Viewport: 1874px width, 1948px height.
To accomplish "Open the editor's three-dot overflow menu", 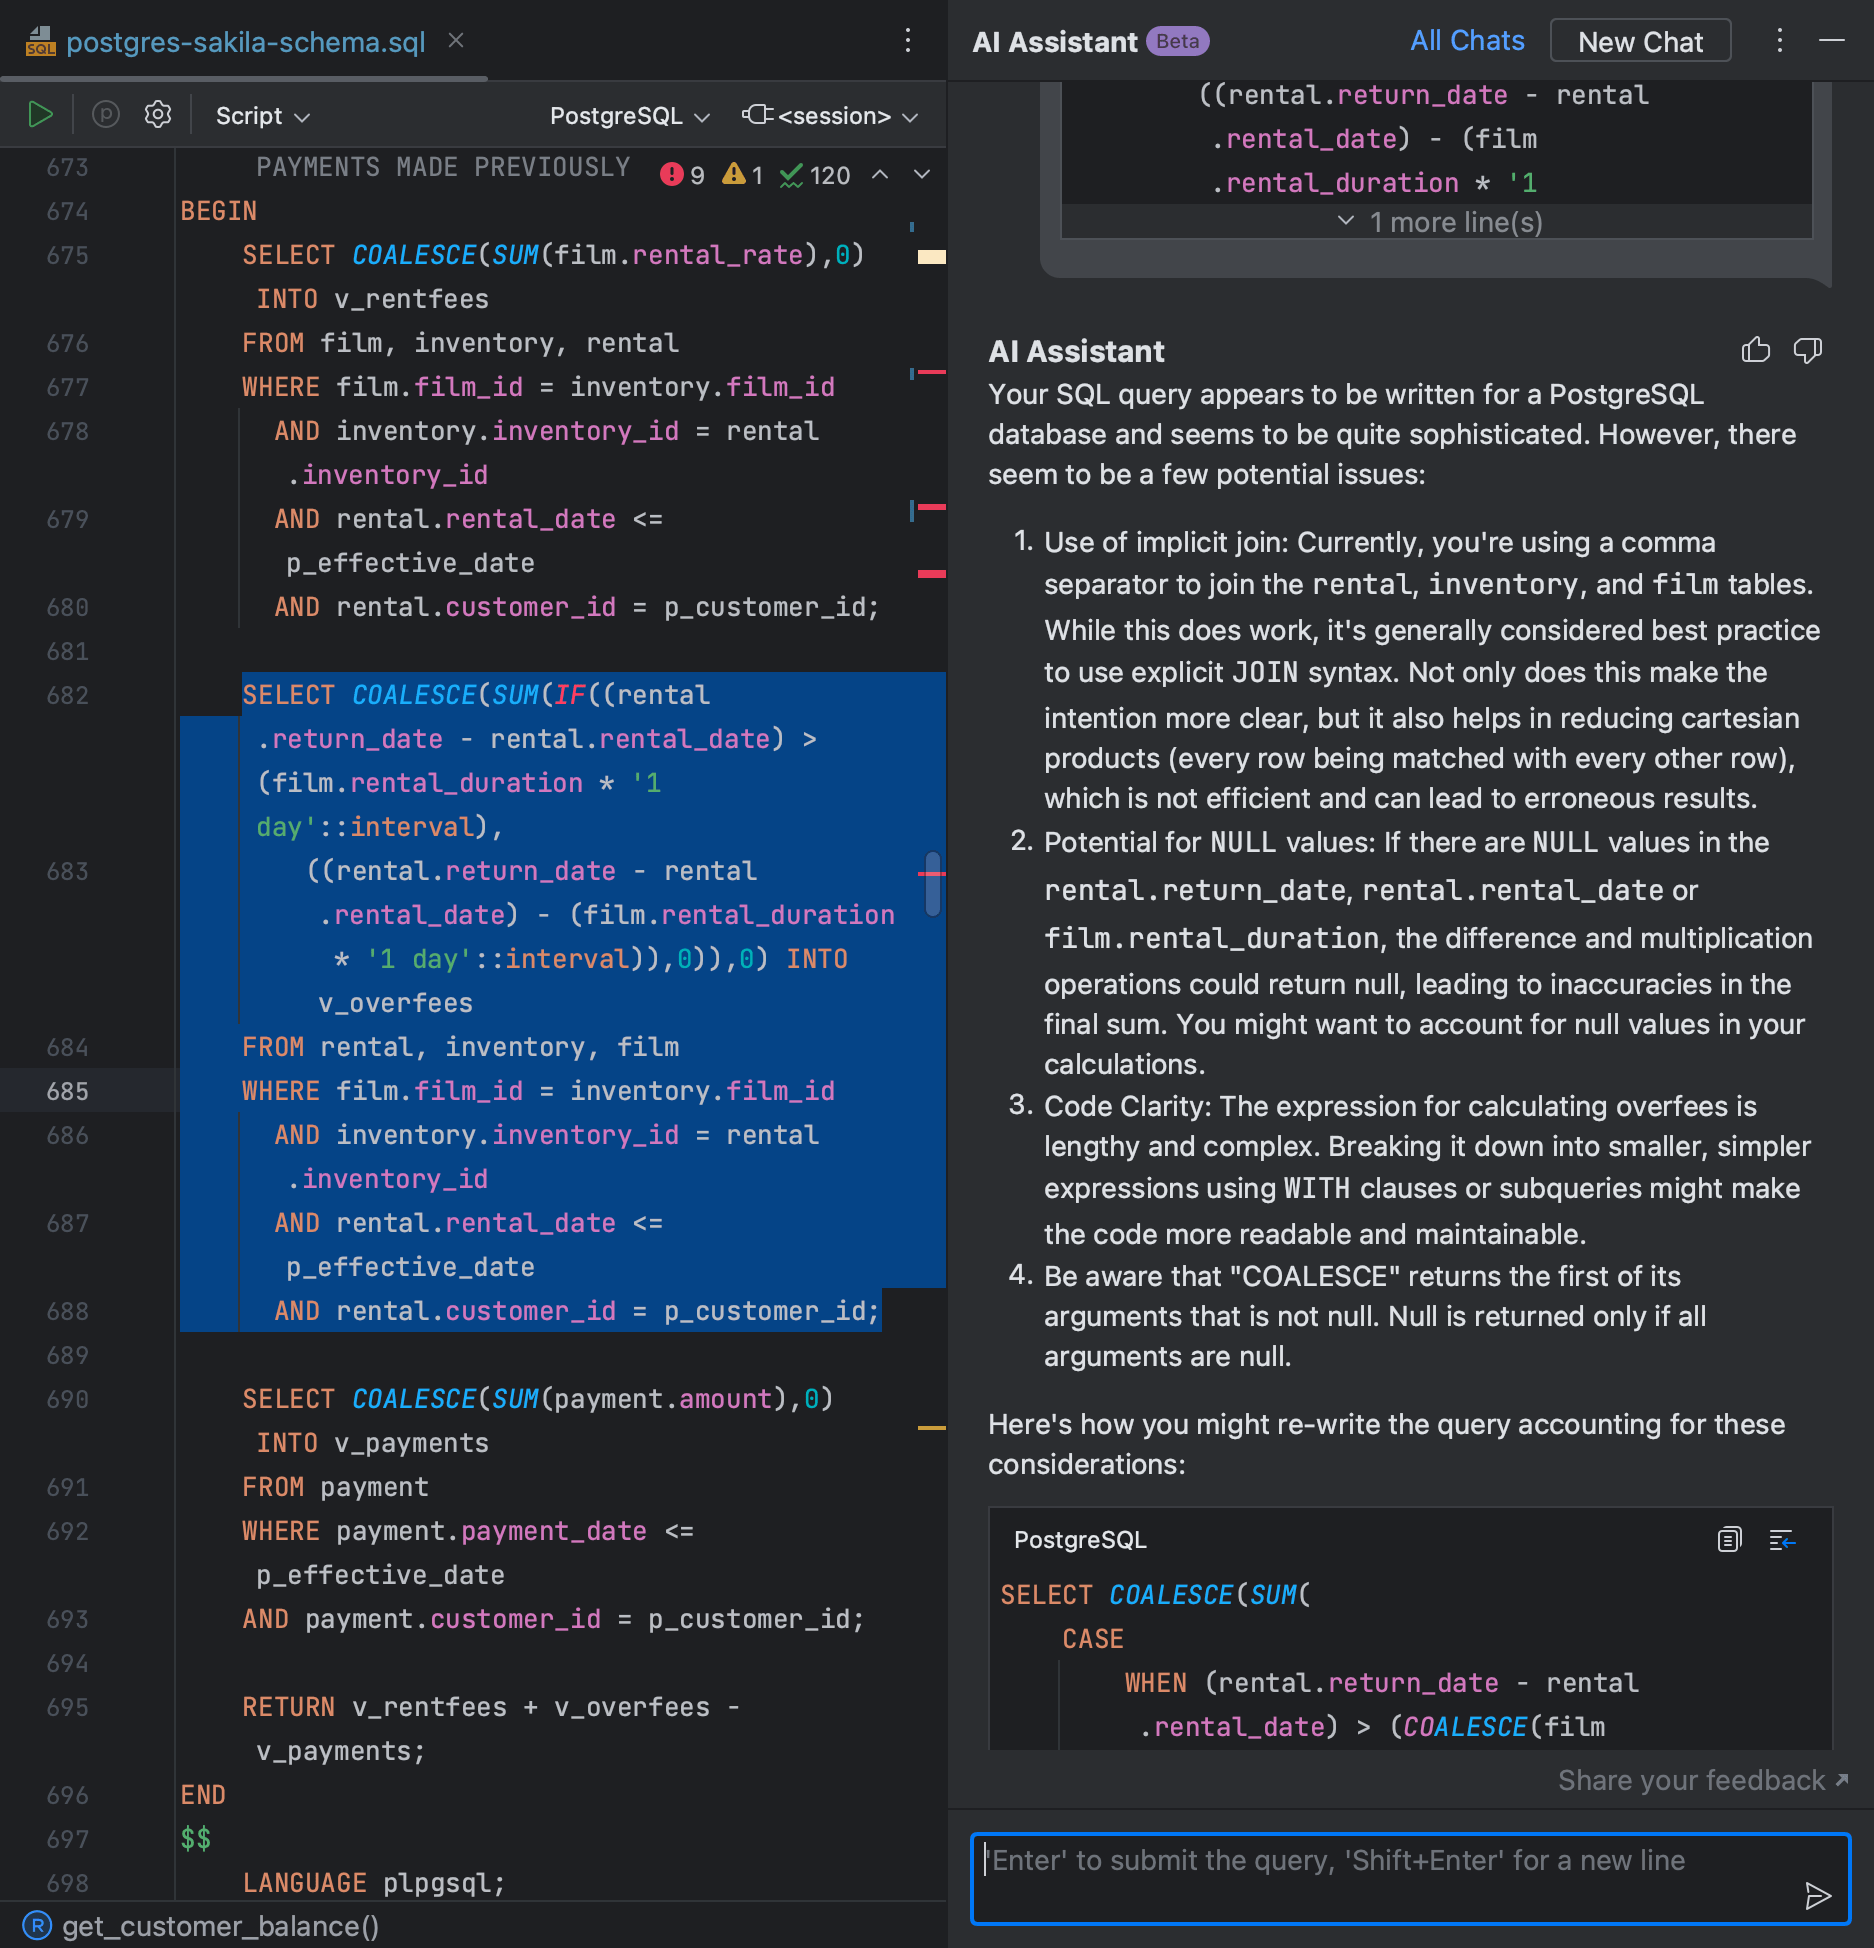I will 907,40.
